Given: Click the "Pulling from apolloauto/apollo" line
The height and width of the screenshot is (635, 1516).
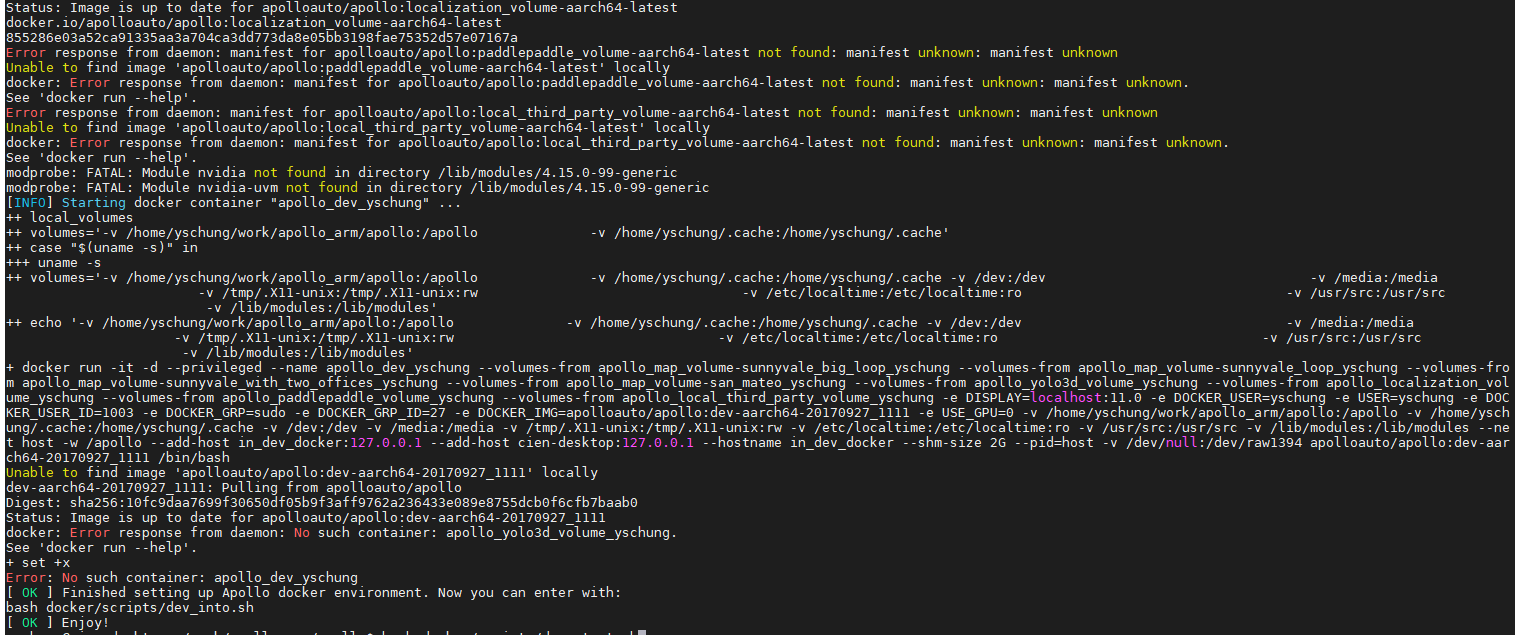Looking at the screenshot, I should click(233, 487).
